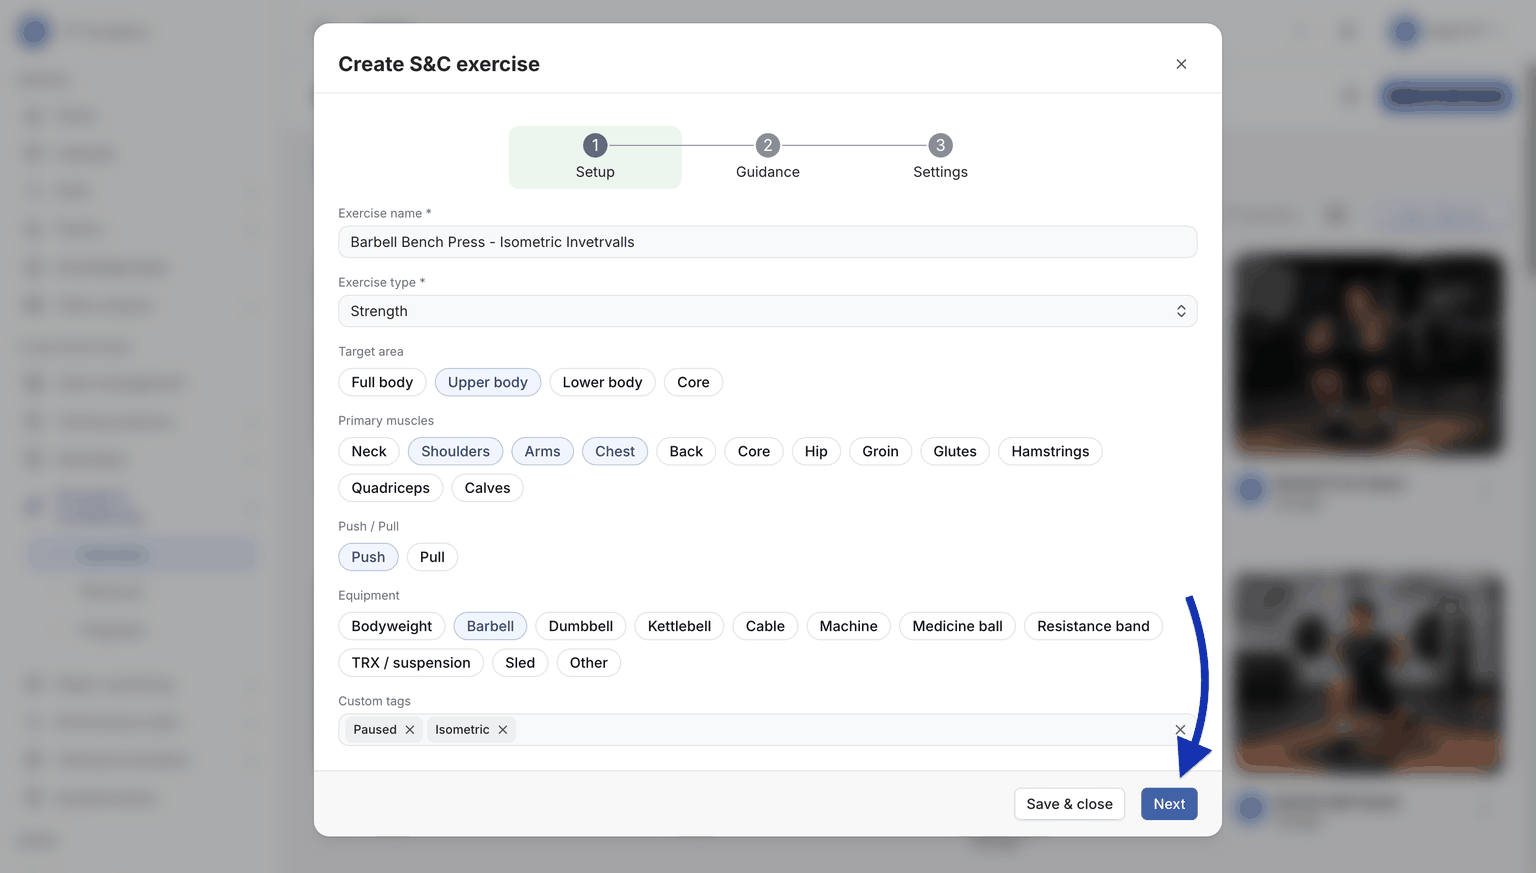Image resolution: width=1536 pixels, height=873 pixels.
Task: Select Core under Target area
Action: (693, 382)
